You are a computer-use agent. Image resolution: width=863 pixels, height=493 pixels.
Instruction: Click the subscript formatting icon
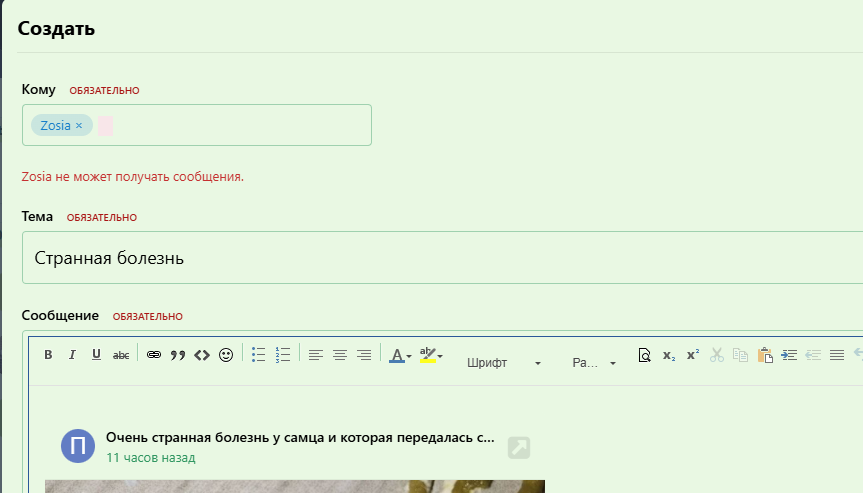pos(669,355)
